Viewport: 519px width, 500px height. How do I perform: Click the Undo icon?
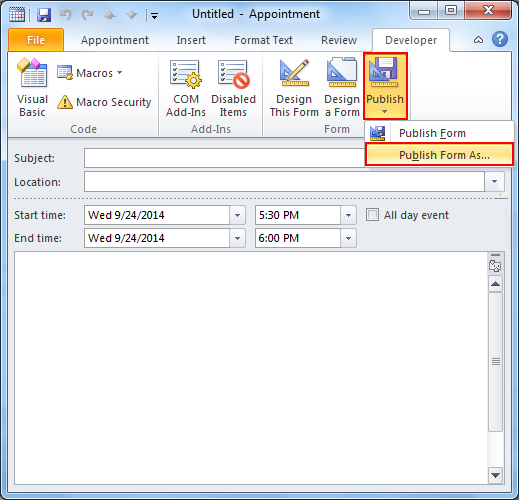tap(66, 15)
